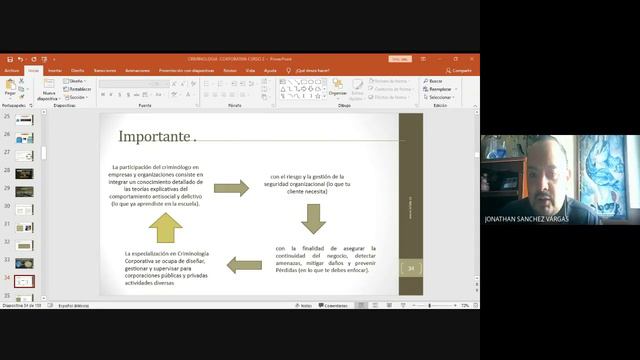This screenshot has height=360, width=640.
Task: Cut selection with the scissors icon
Action: [x=22, y=81]
